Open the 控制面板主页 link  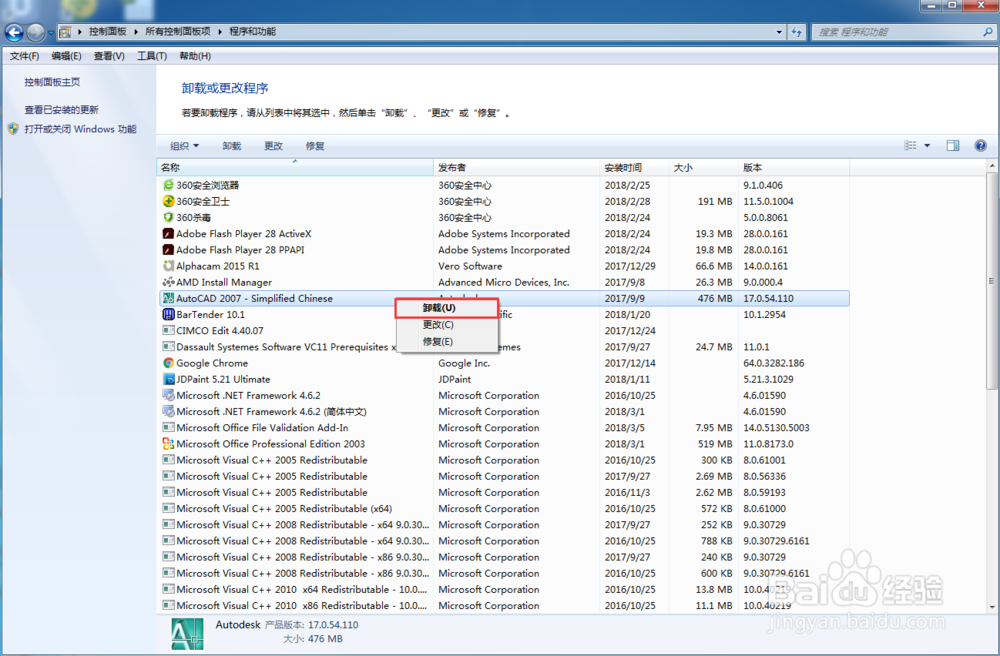[52, 82]
